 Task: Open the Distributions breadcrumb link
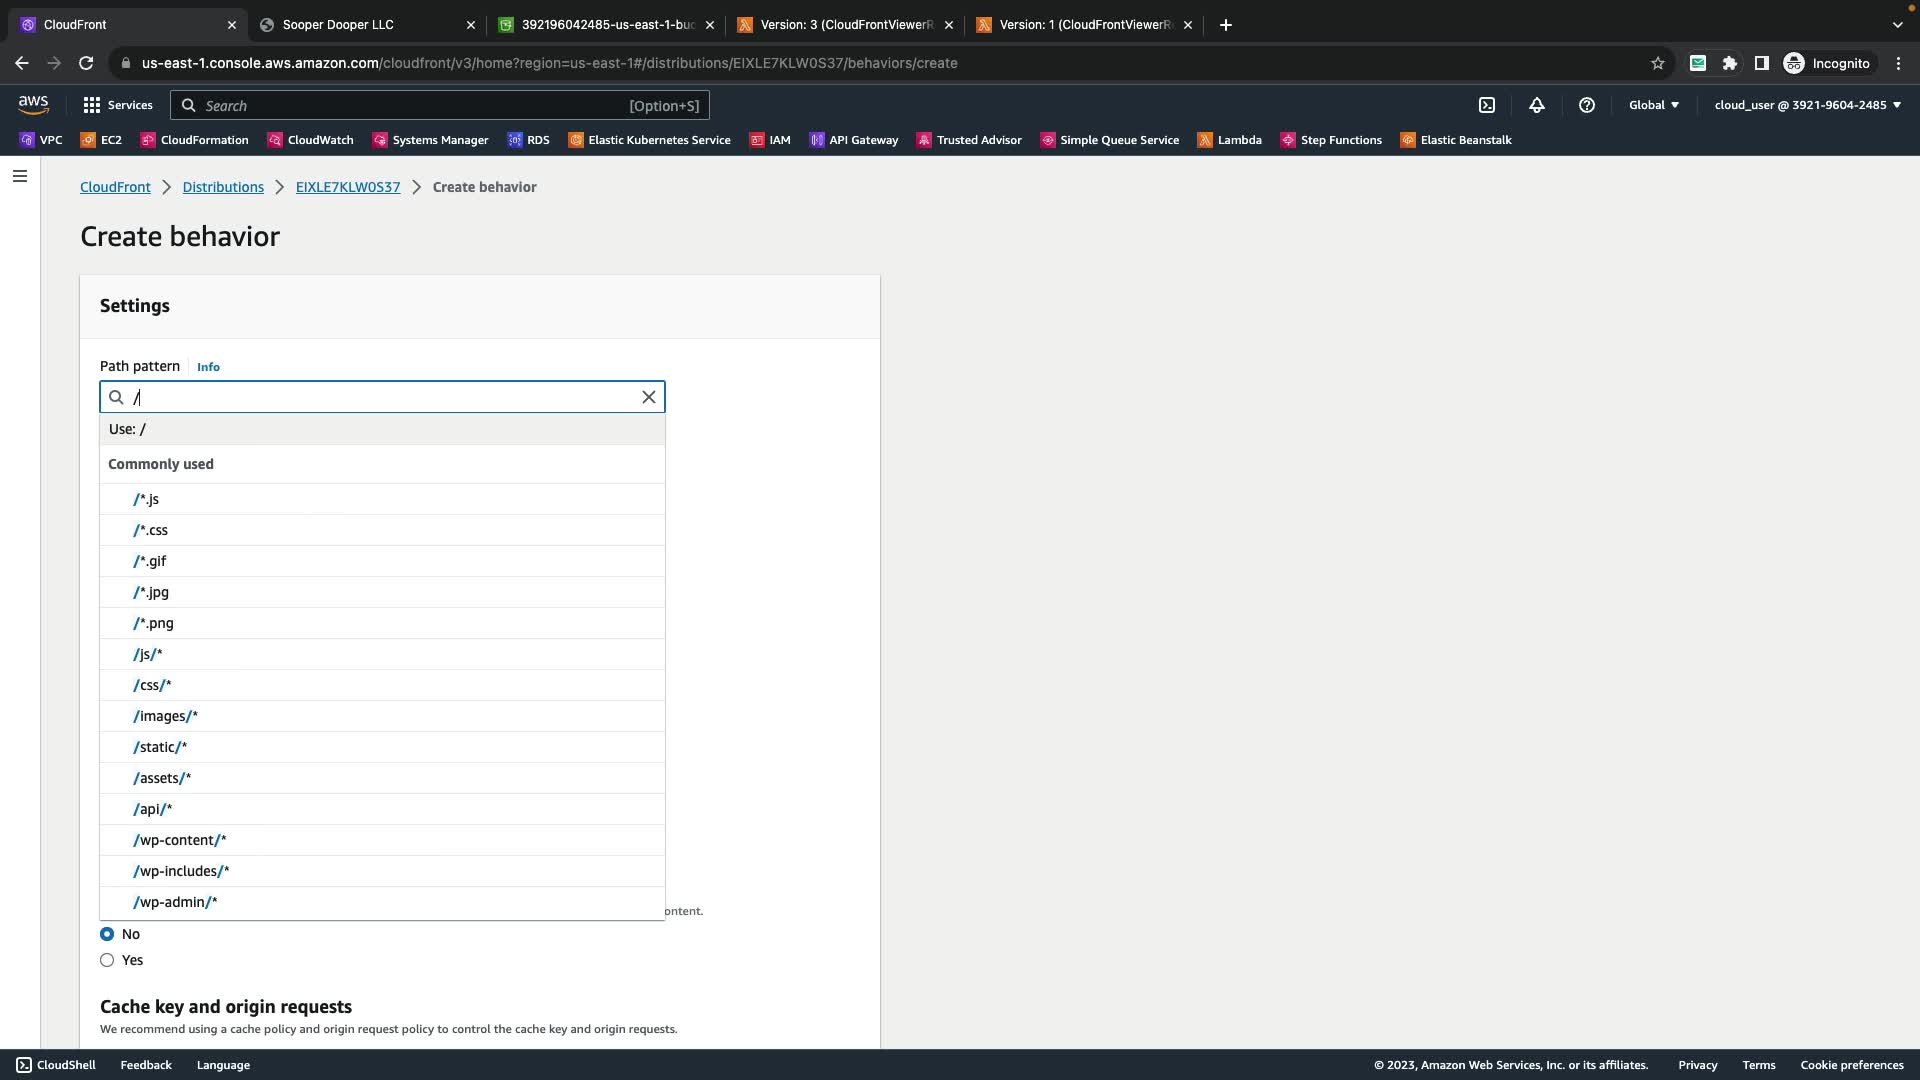point(223,187)
